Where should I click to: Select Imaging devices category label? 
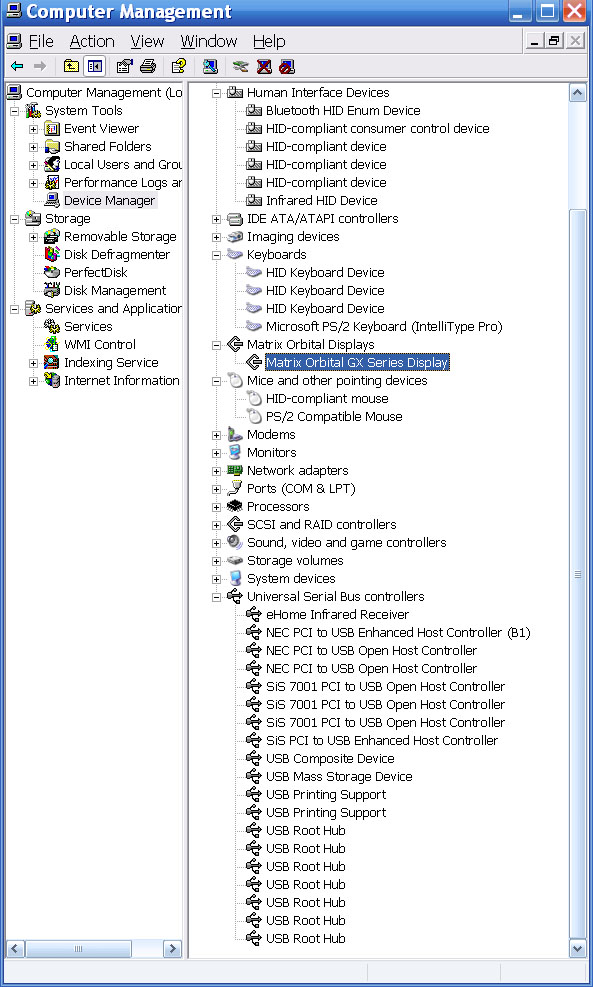tap(293, 237)
